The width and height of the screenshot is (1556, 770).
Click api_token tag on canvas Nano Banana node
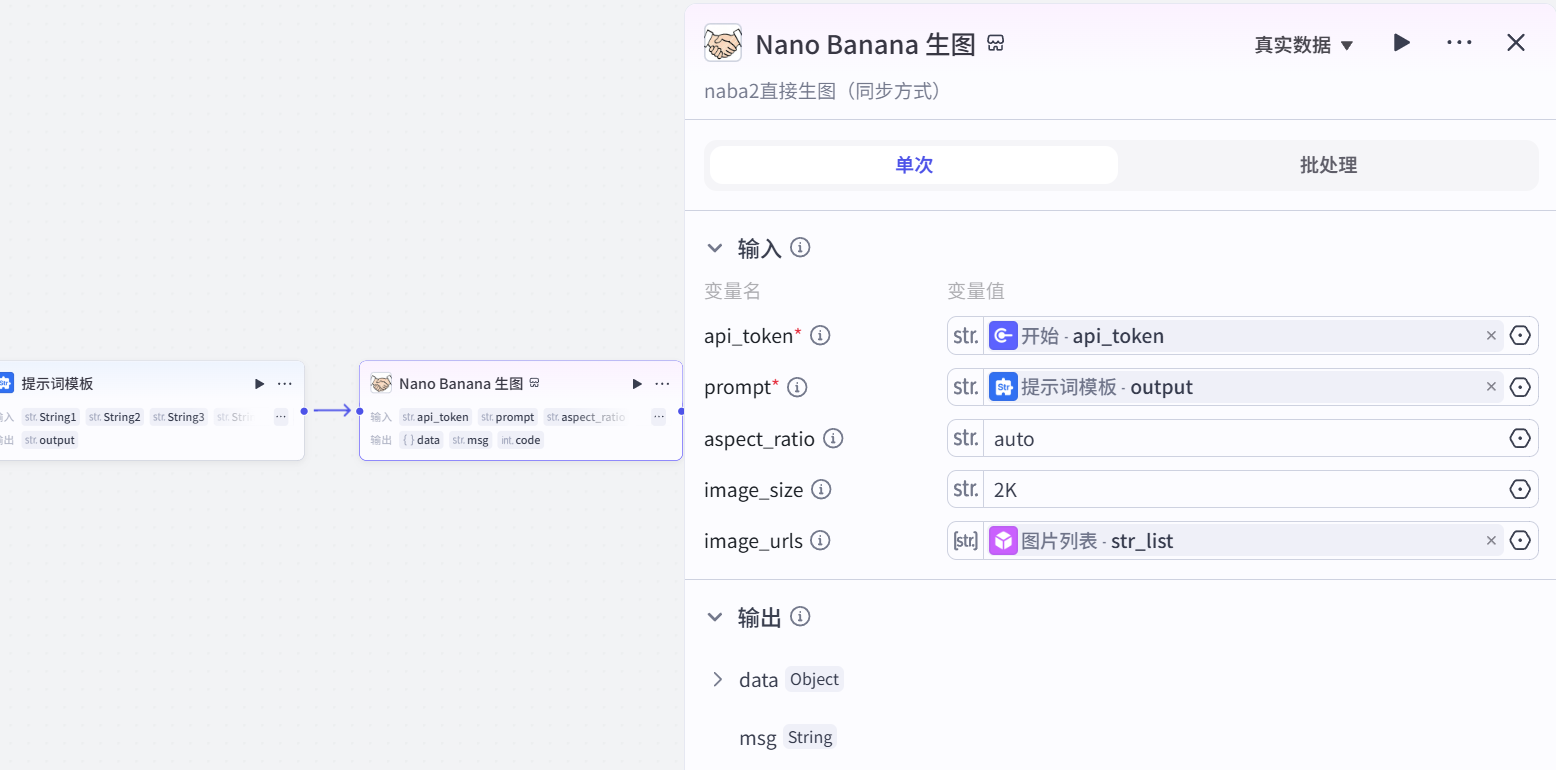(x=435, y=417)
